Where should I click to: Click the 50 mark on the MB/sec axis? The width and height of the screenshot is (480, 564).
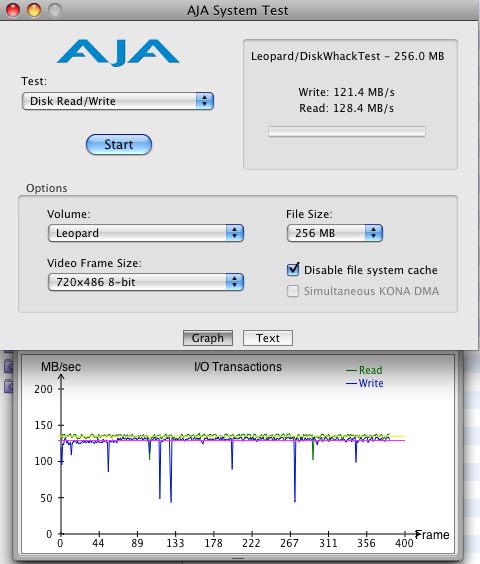46,498
